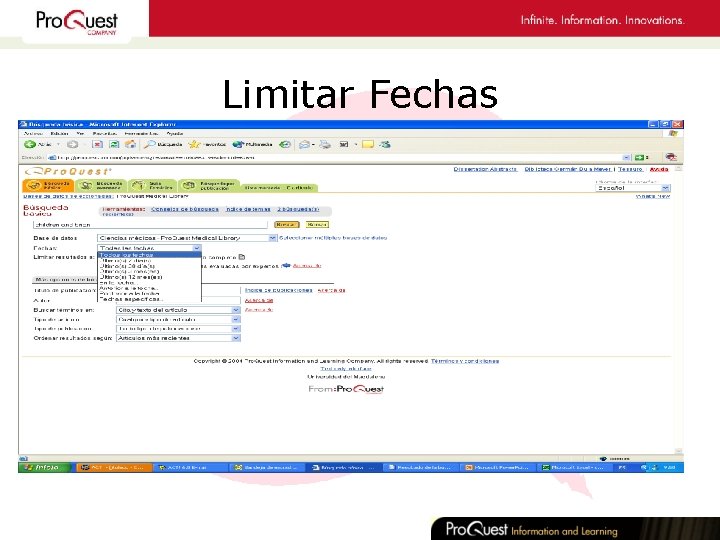Open the Ayuda menu
The image size is (720, 540).
(x=174, y=134)
